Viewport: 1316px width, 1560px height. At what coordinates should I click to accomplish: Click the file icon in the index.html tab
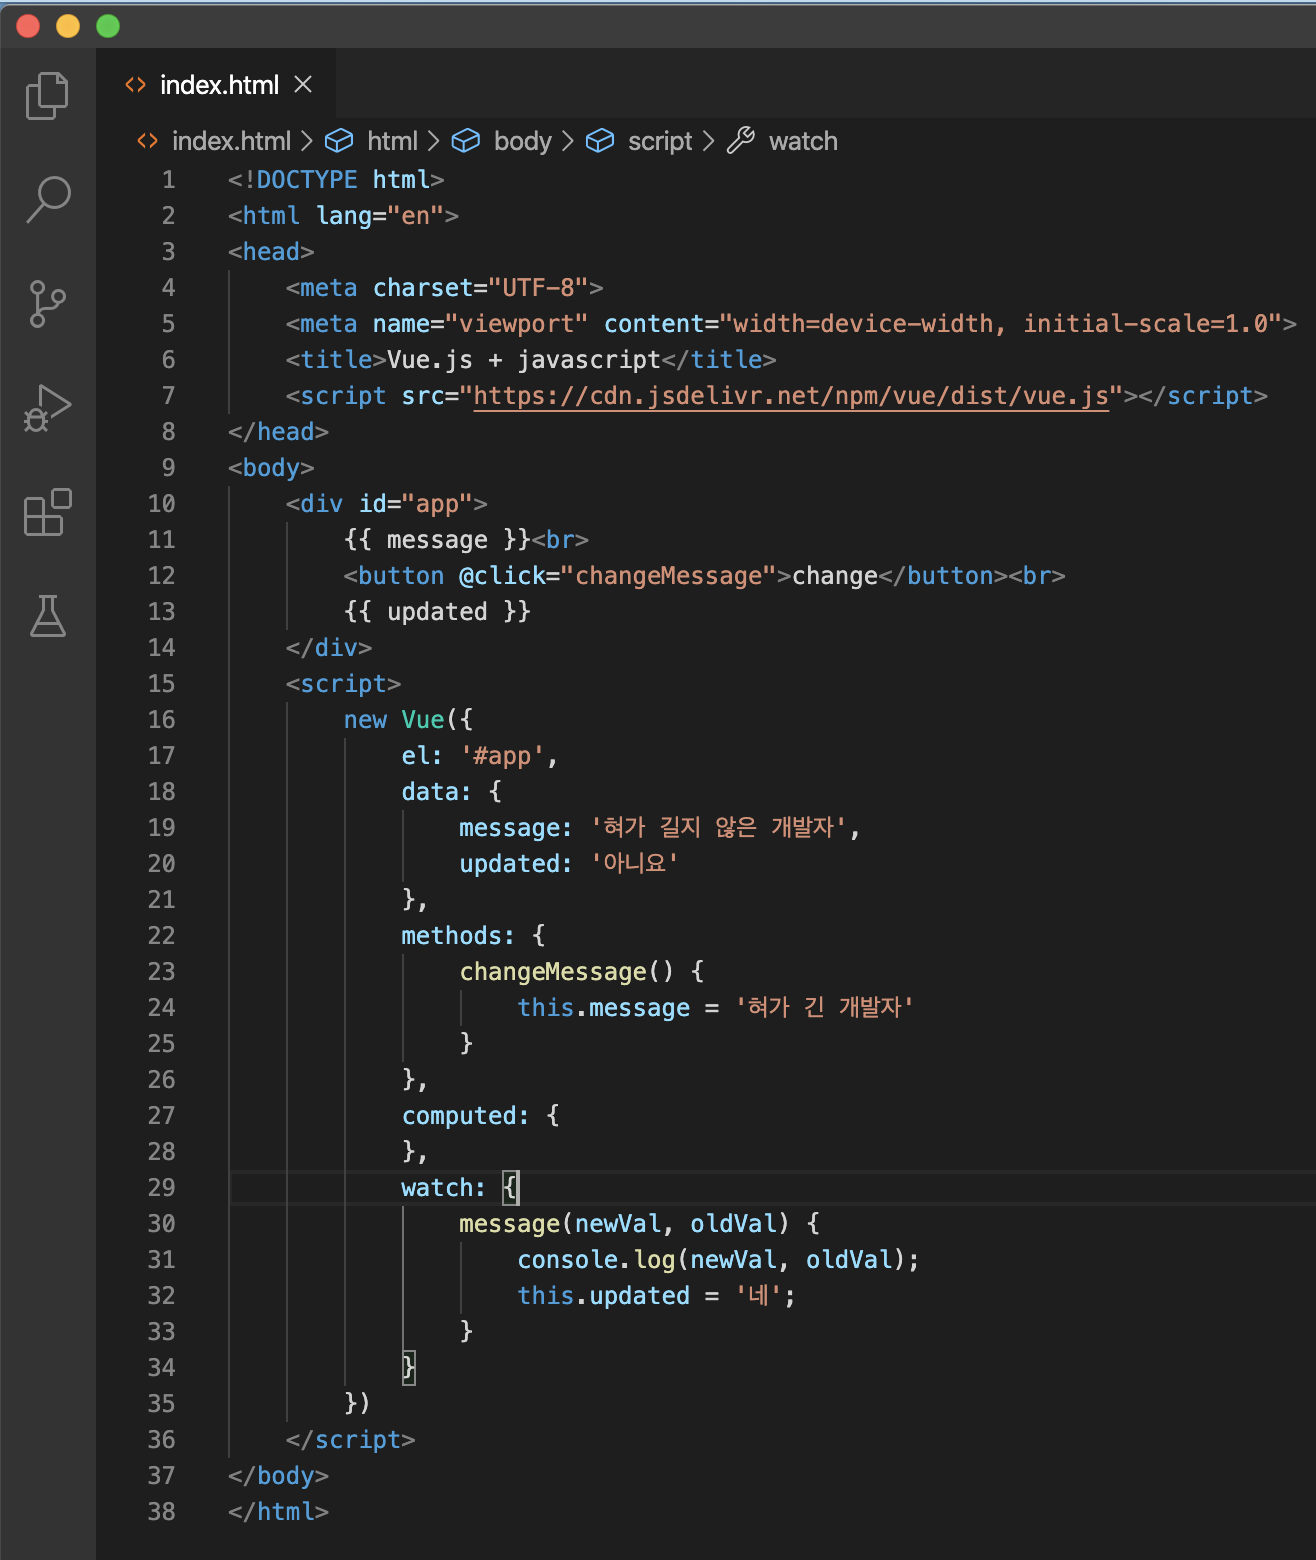(x=135, y=85)
